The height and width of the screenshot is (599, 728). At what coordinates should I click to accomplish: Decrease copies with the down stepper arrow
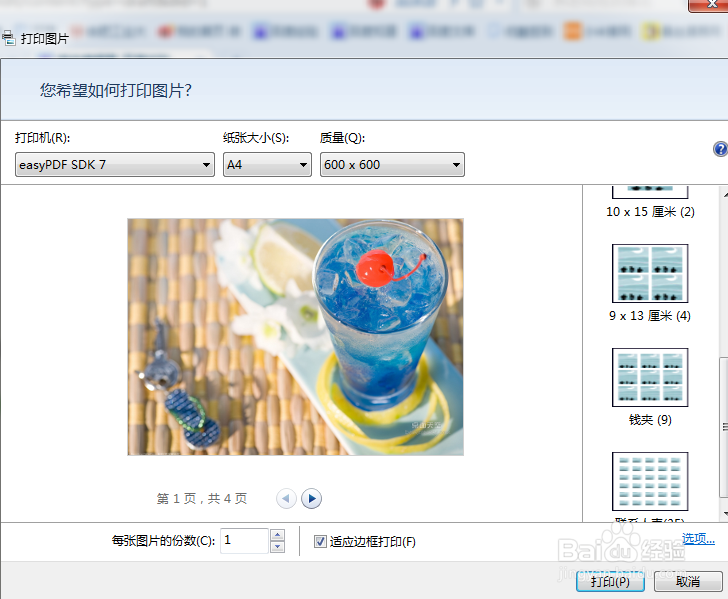pyautogui.click(x=277, y=547)
